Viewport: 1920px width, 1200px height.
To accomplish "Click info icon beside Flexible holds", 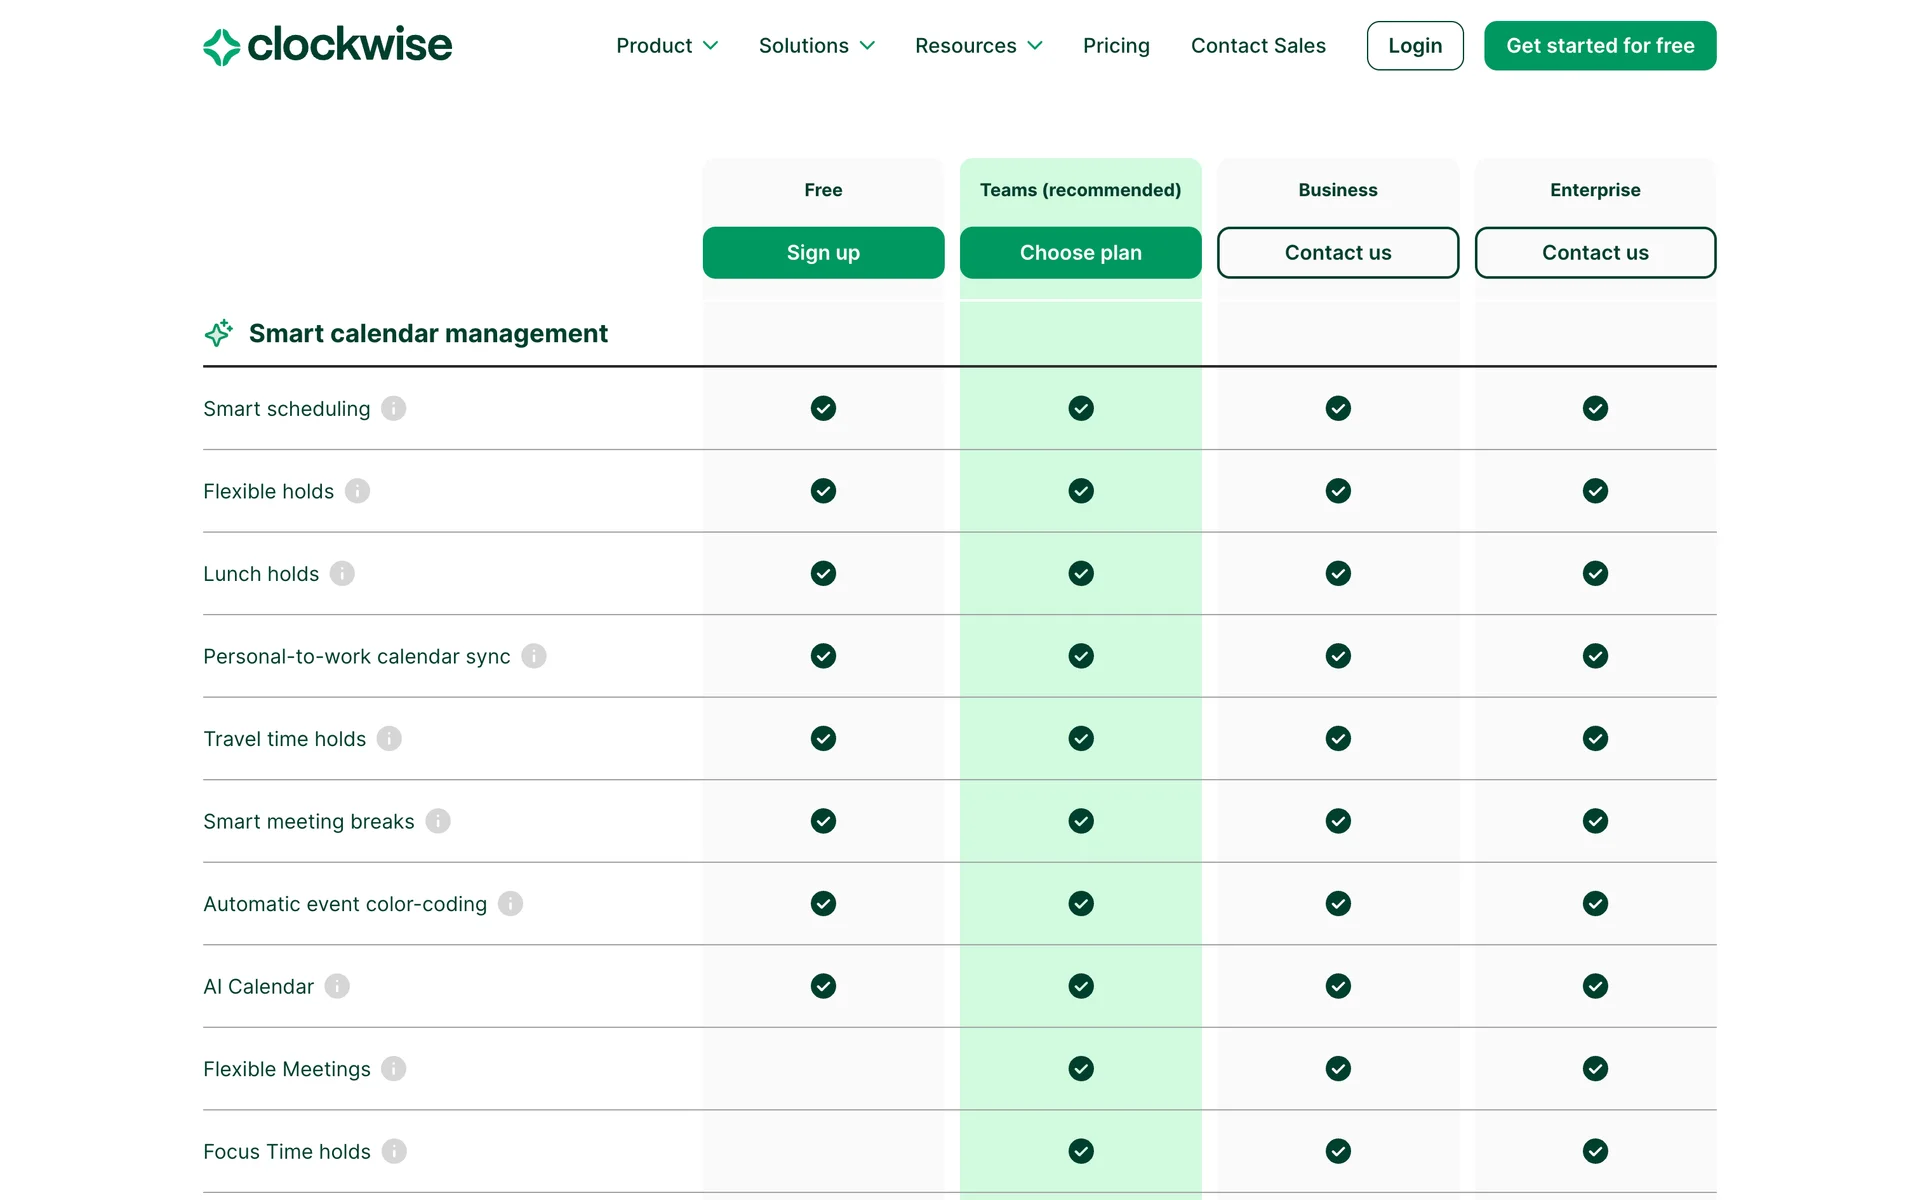I will coord(357,491).
